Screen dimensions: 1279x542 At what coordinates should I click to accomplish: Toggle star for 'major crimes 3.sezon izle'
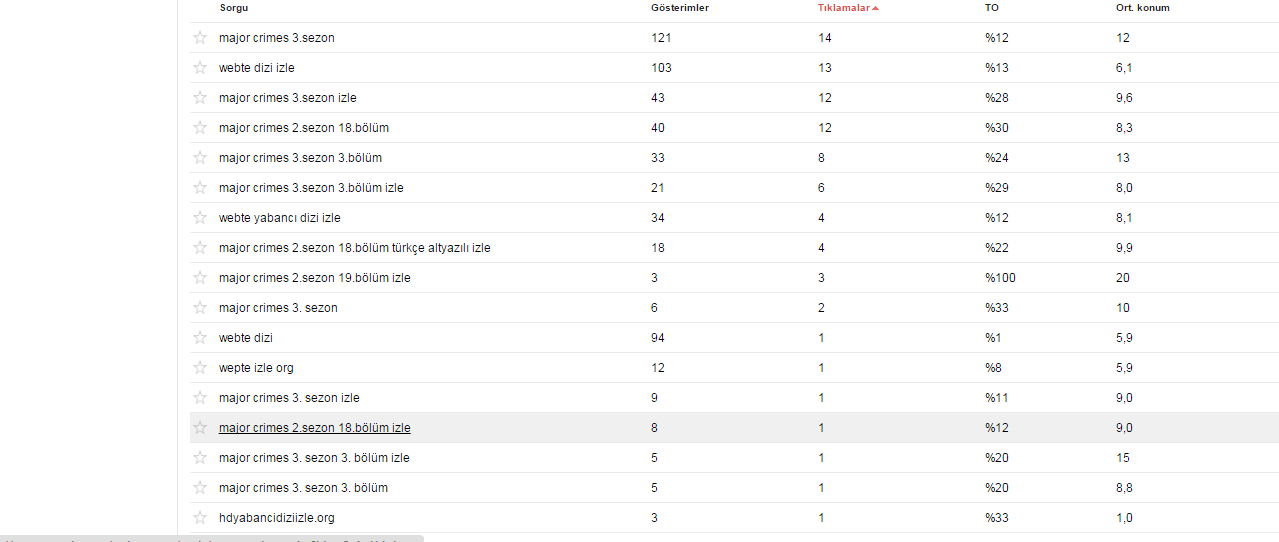tap(200, 98)
